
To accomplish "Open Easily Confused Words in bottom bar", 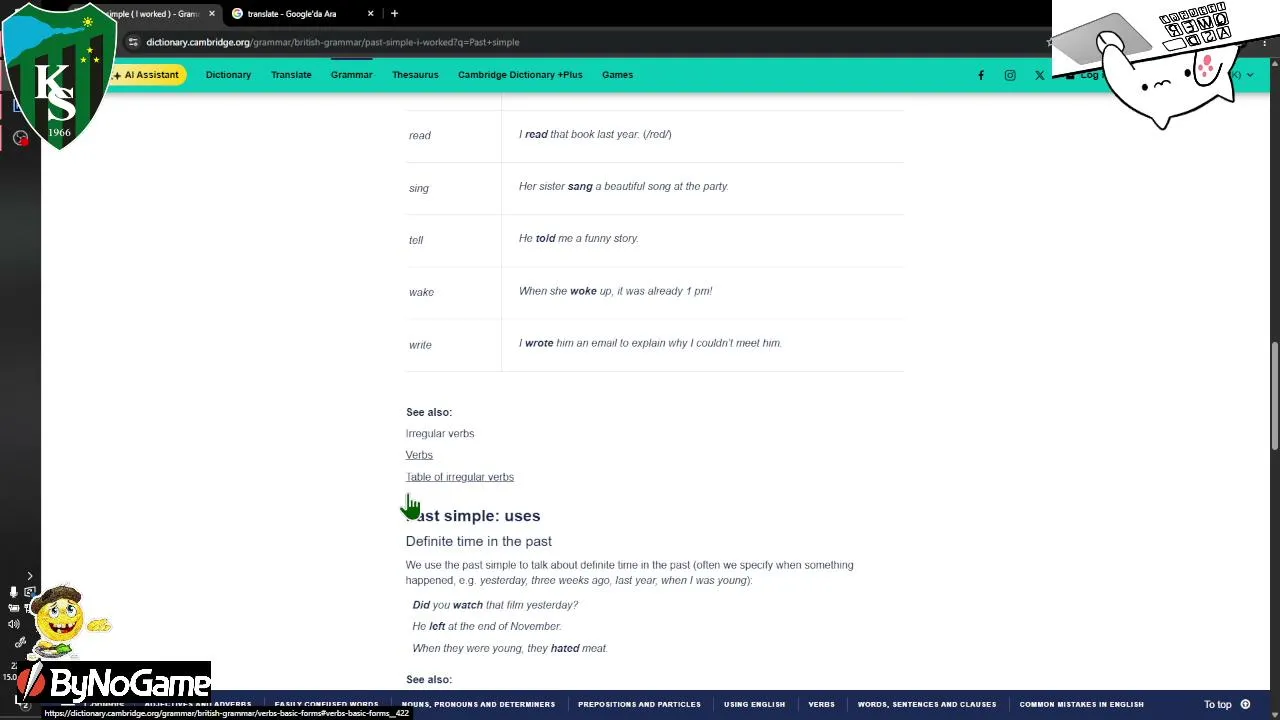I will 326,704.
